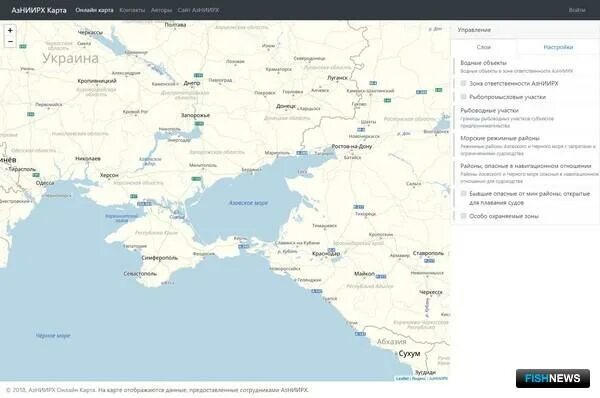
Task: Expand the Водные объекты layer group
Action: point(483,63)
